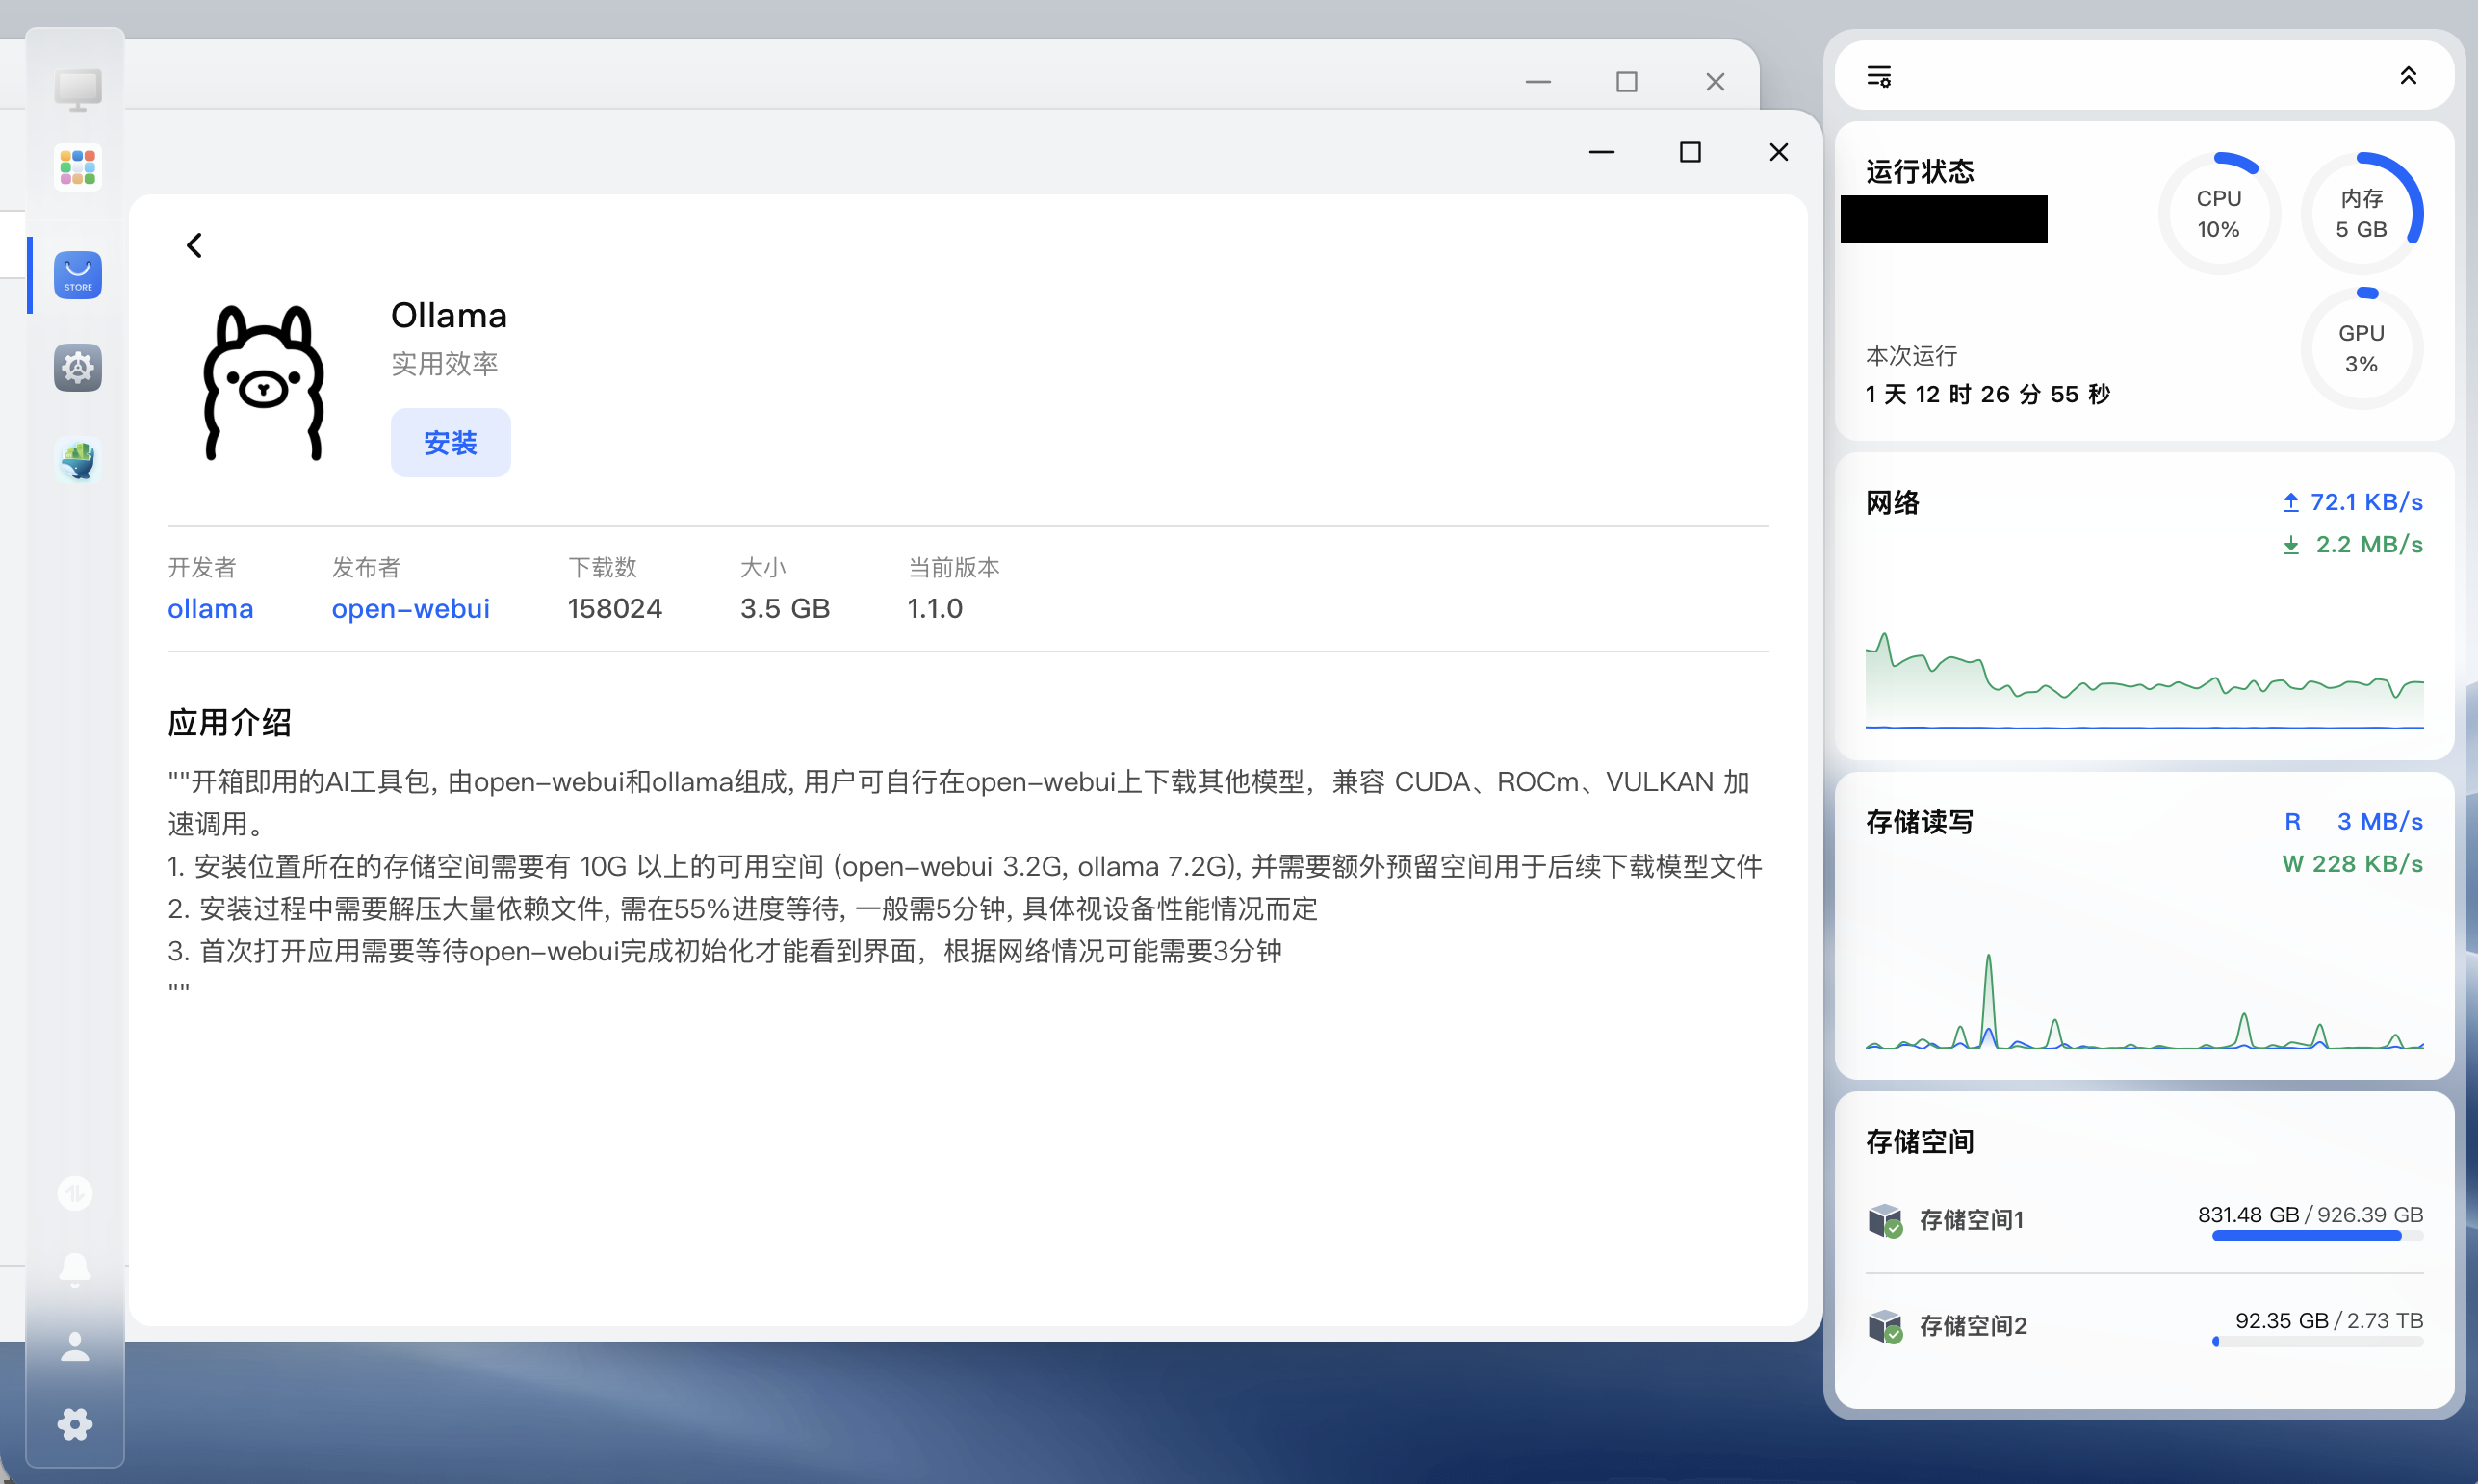Go back using the arrow in the Ollama page

[194, 244]
